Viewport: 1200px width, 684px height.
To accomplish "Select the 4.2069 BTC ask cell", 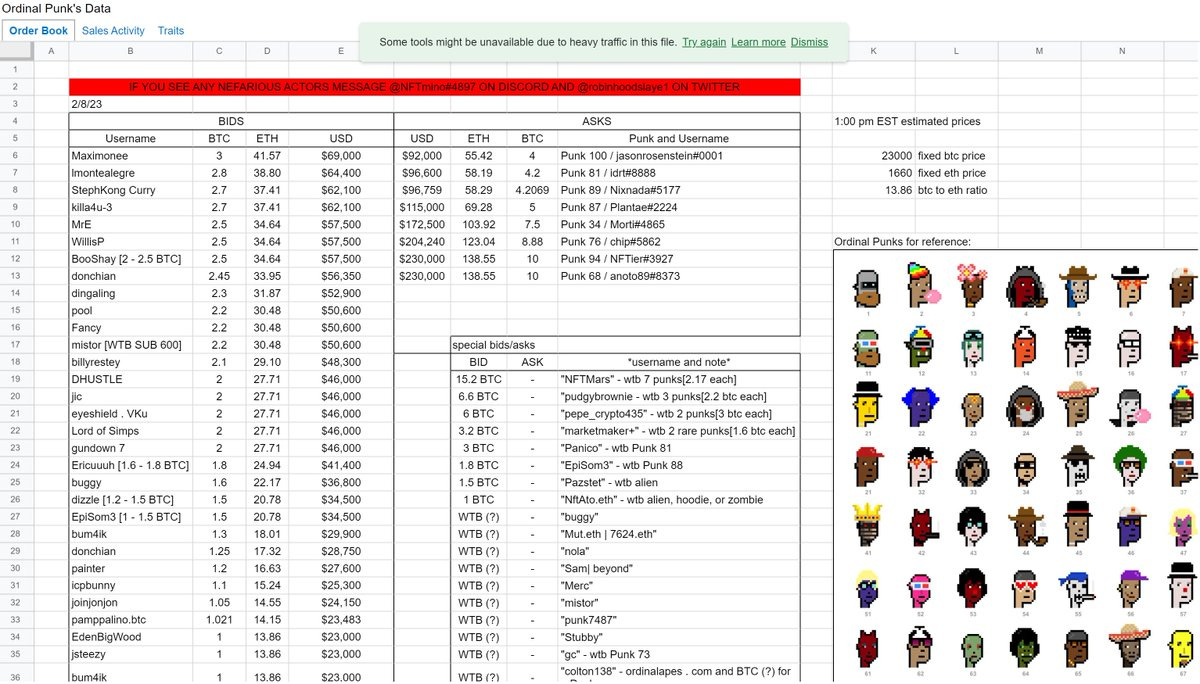I will [532, 190].
